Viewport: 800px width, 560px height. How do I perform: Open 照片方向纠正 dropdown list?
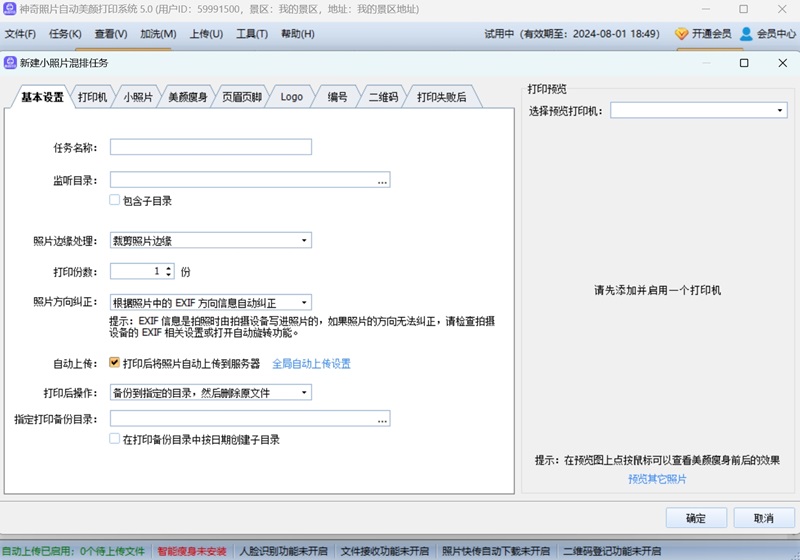coord(303,302)
